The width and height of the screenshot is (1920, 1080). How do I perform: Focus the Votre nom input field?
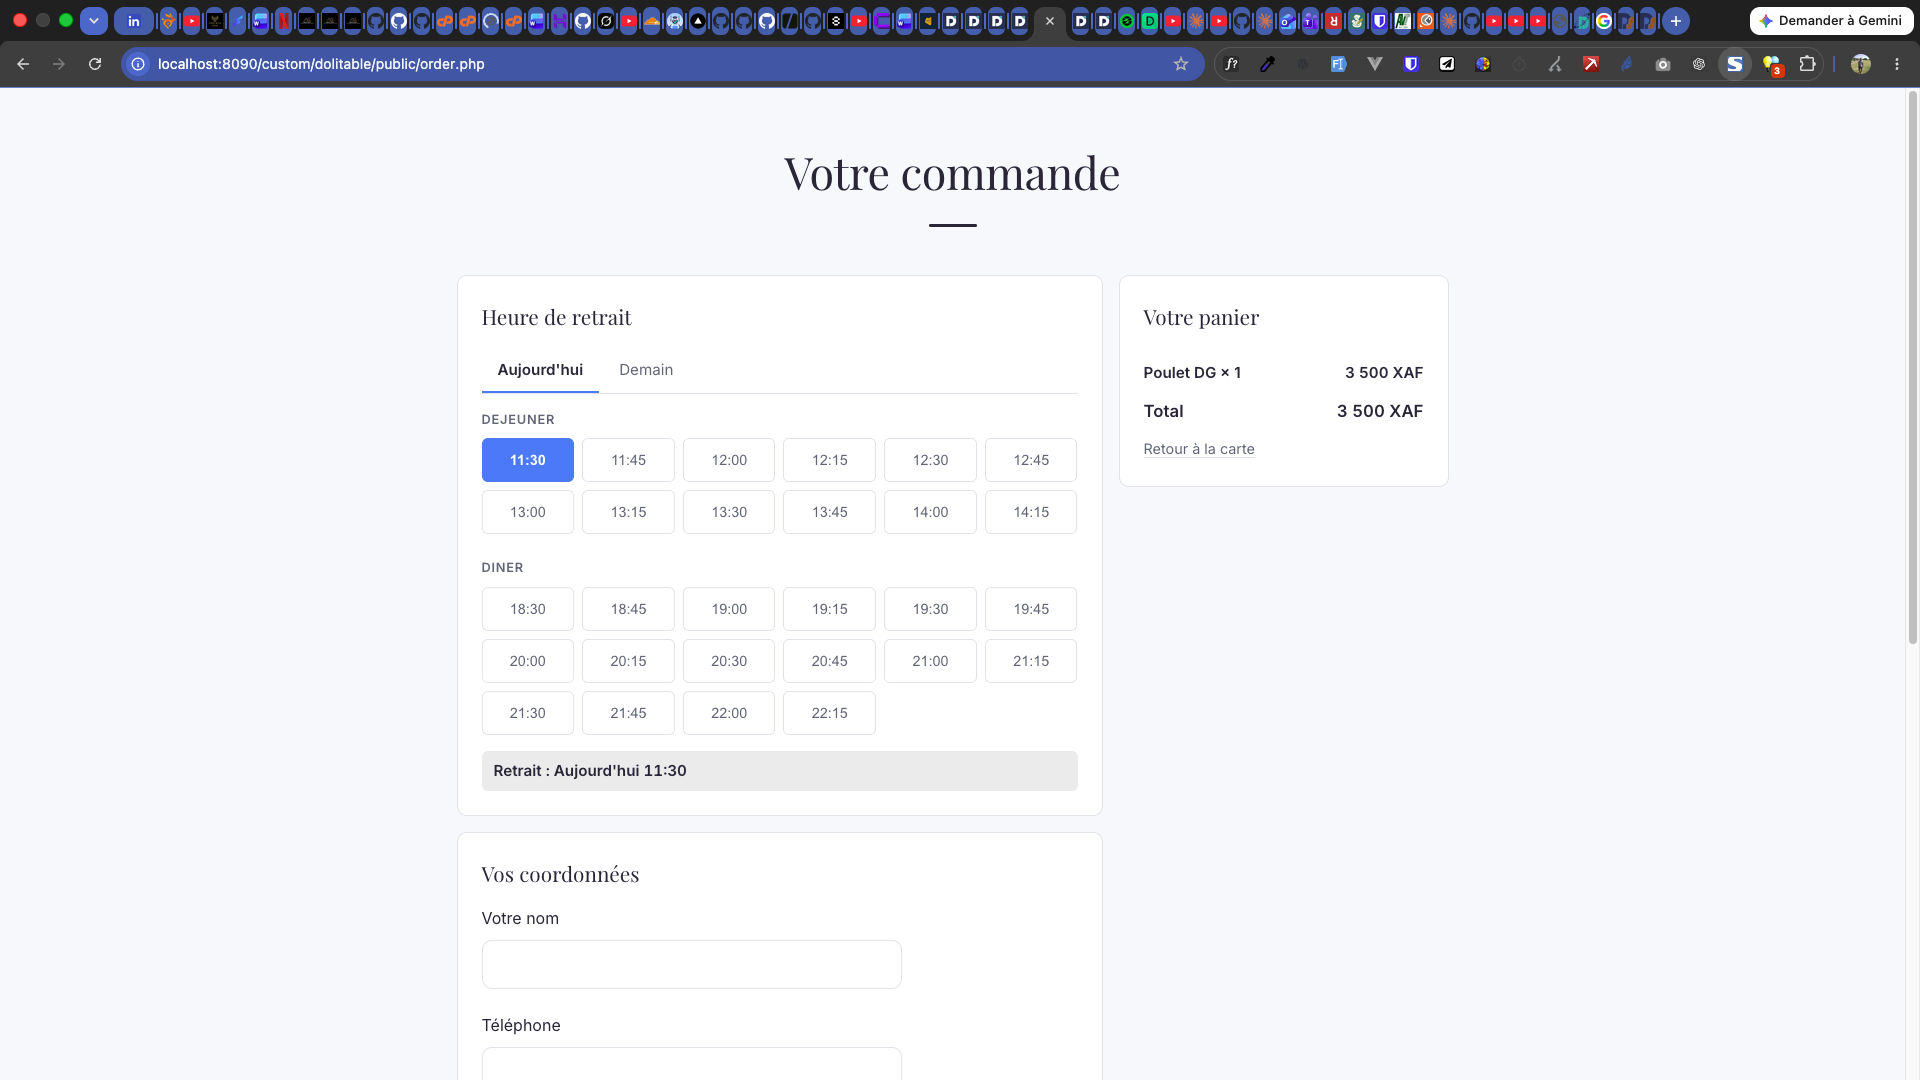pos(691,964)
